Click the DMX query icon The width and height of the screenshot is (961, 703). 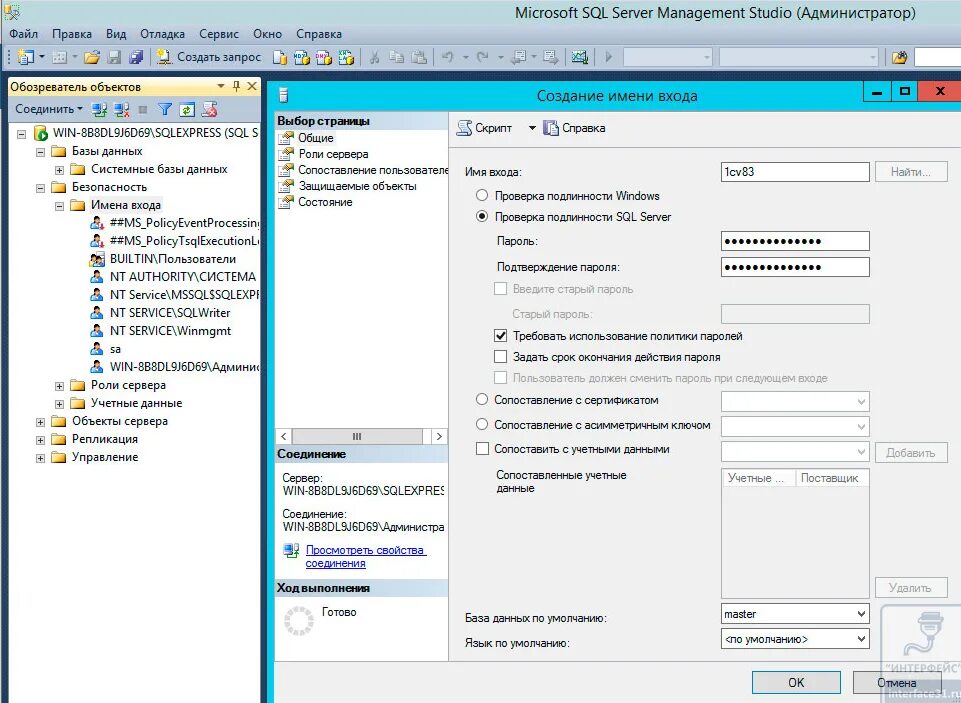click(324, 57)
